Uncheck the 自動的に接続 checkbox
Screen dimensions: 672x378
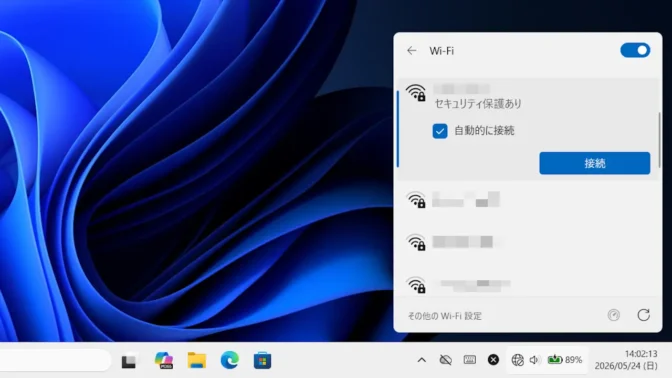coord(440,131)
